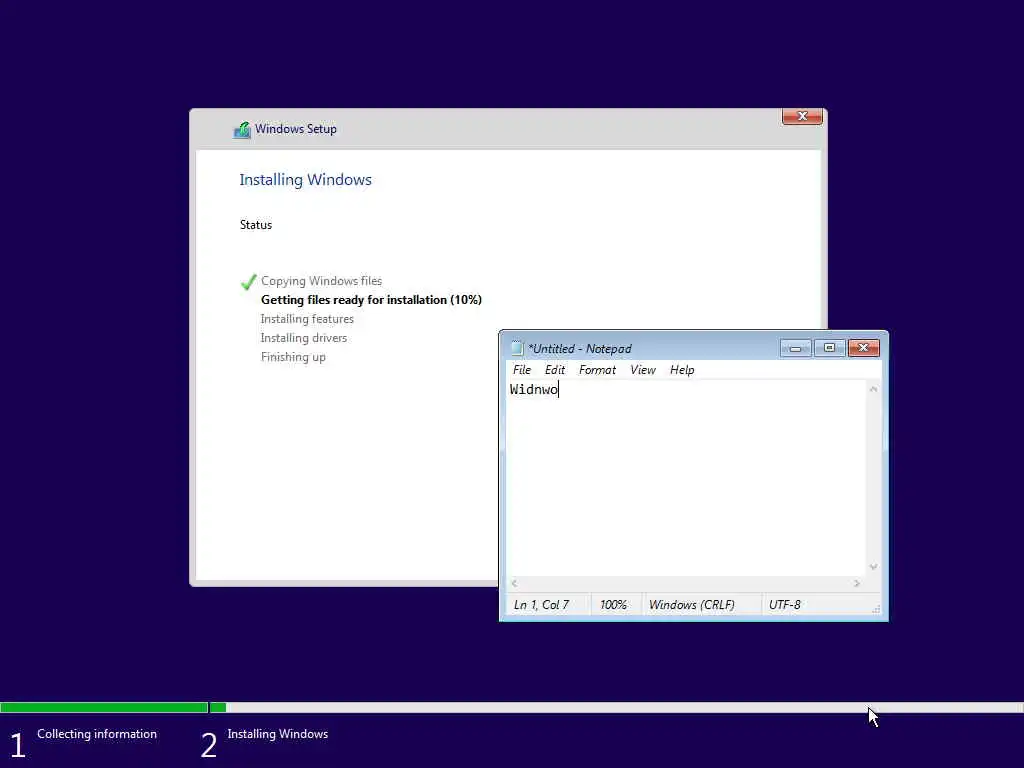Click inside the Notepad text area
The width and height of the screenshot is (1024, 768).
click(x=686, y=479)
